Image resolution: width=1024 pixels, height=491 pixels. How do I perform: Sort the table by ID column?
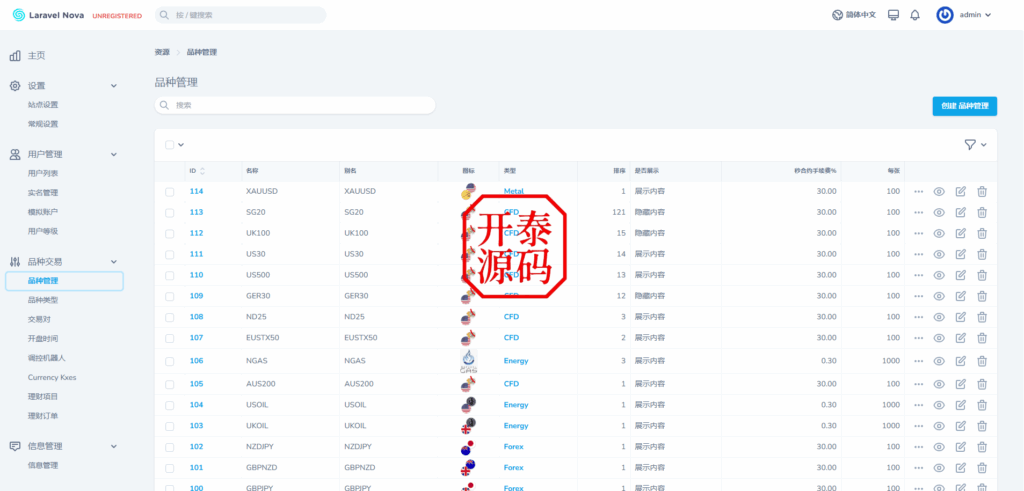(x=197, y=171)
